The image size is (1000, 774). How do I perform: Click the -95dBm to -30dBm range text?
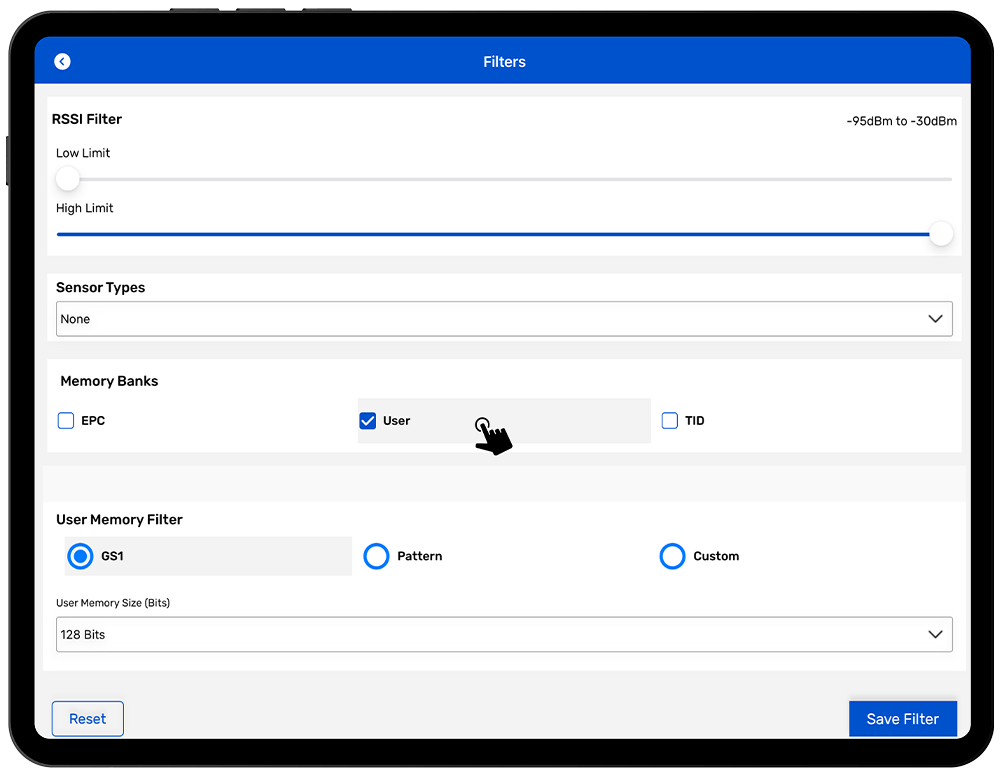[x=901, y=121]
